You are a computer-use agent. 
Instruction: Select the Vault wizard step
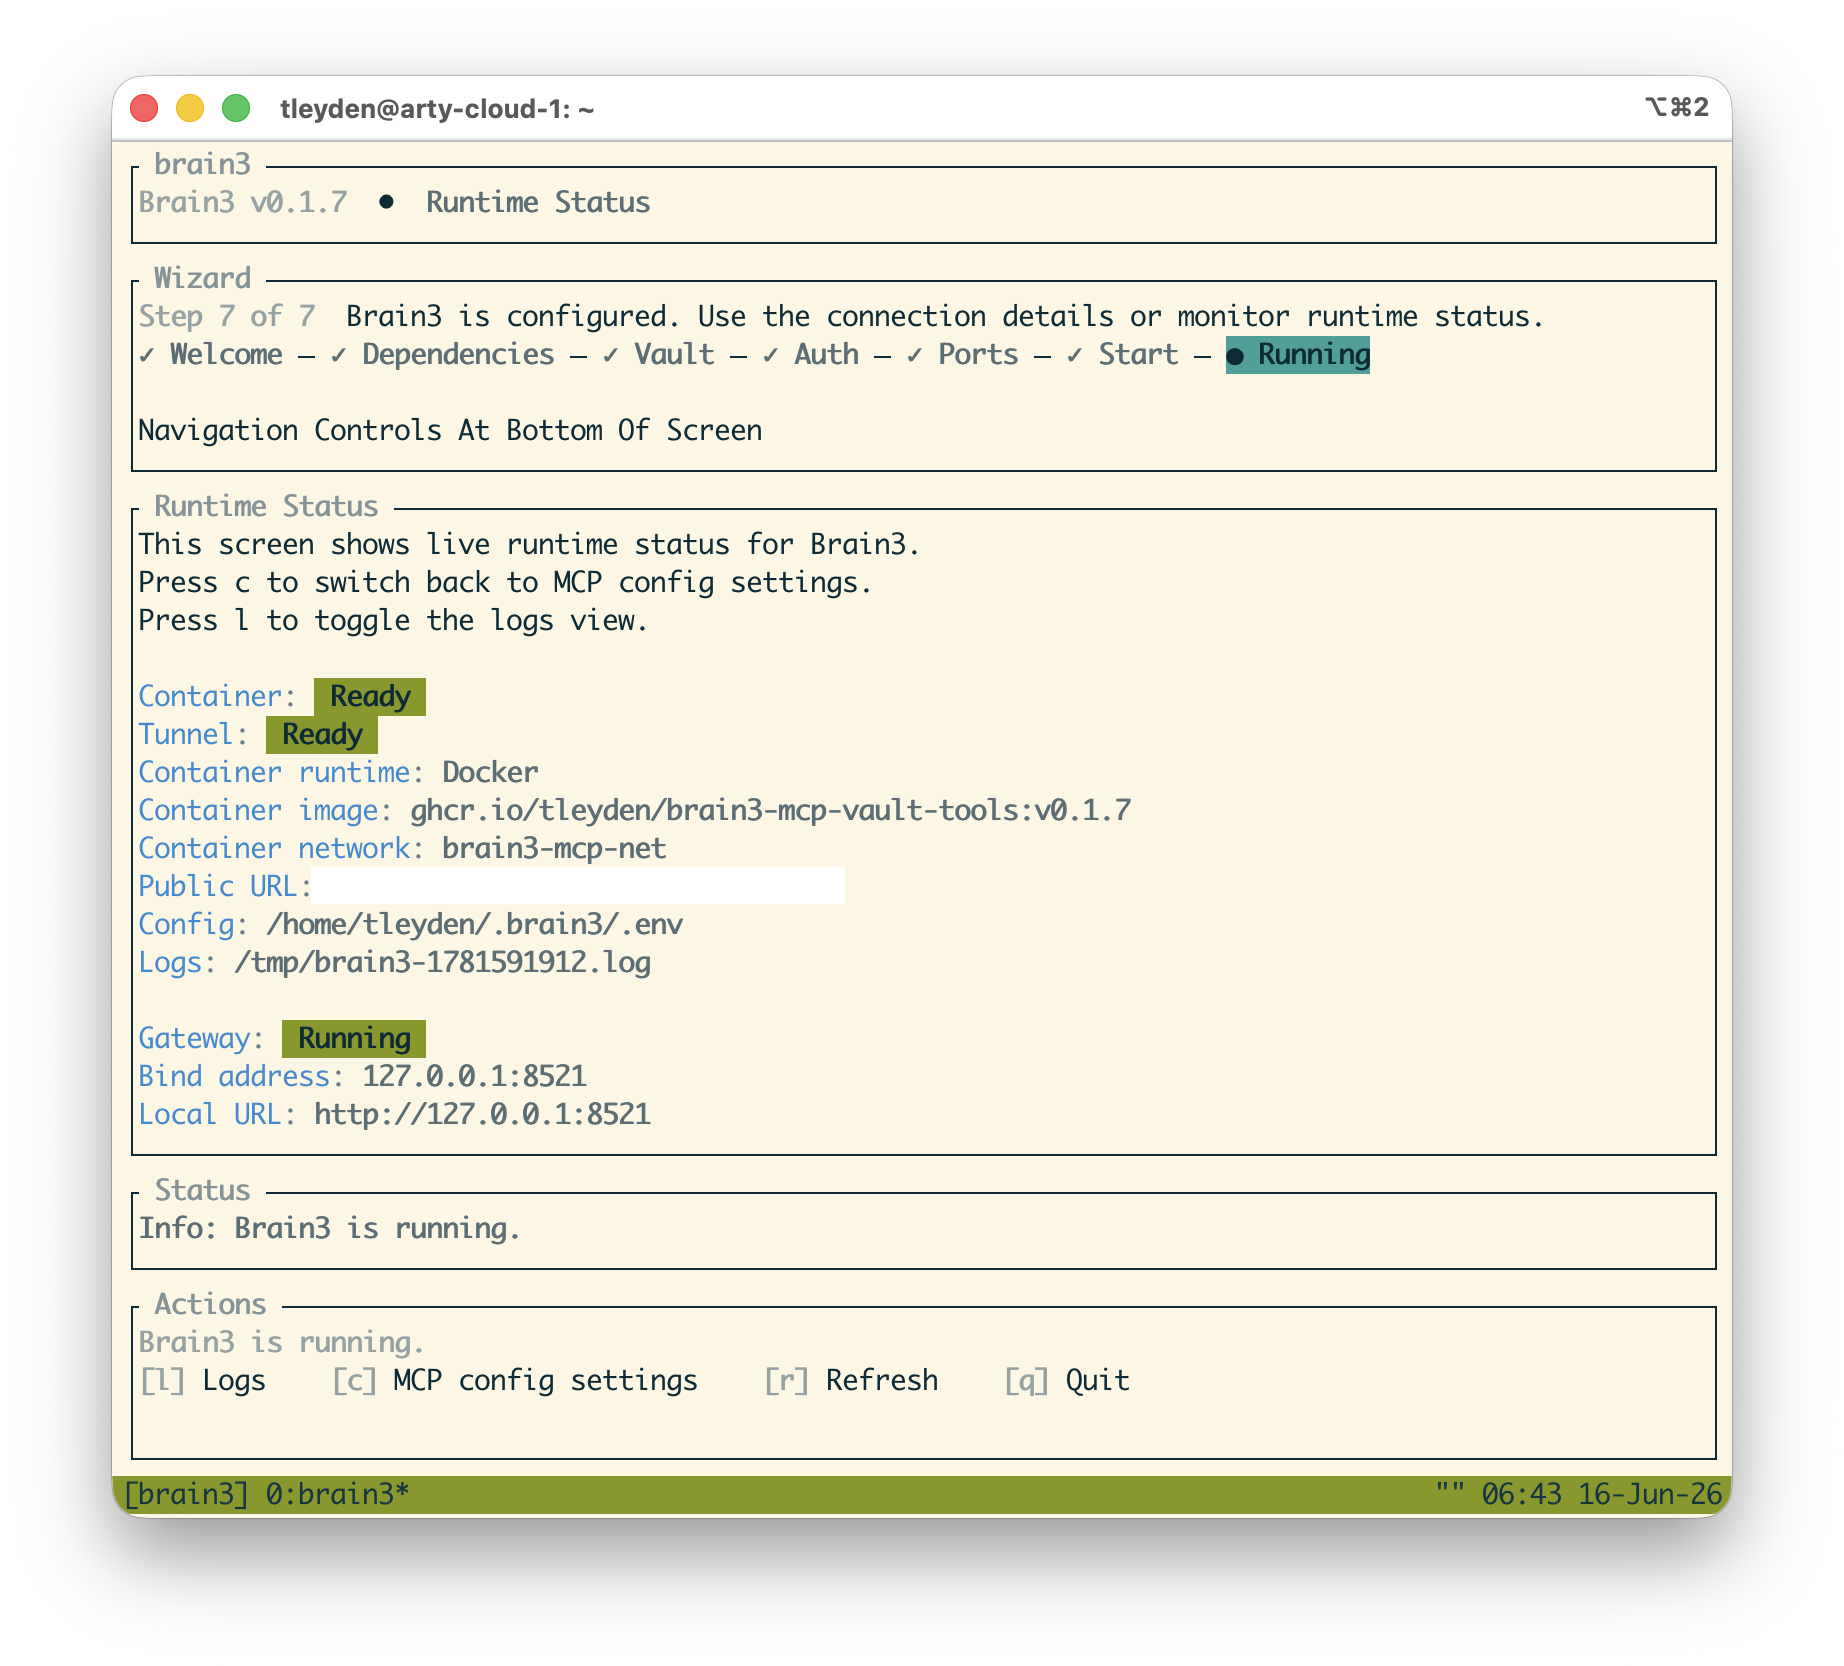click(x=659, y=354)
